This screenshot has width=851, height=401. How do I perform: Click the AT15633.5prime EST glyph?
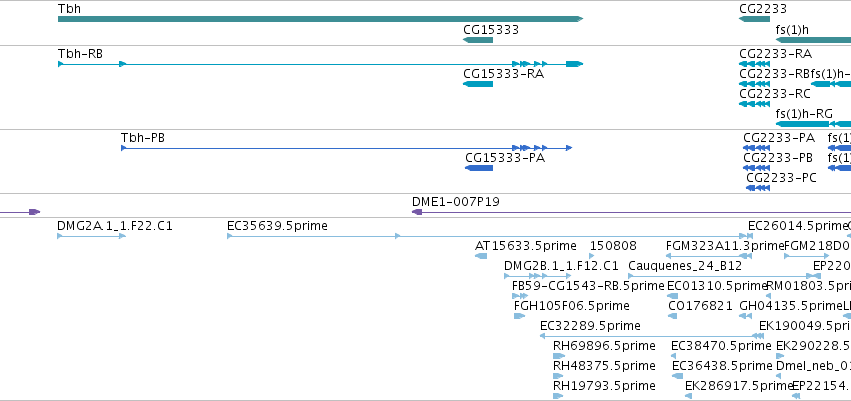[481, 256]
